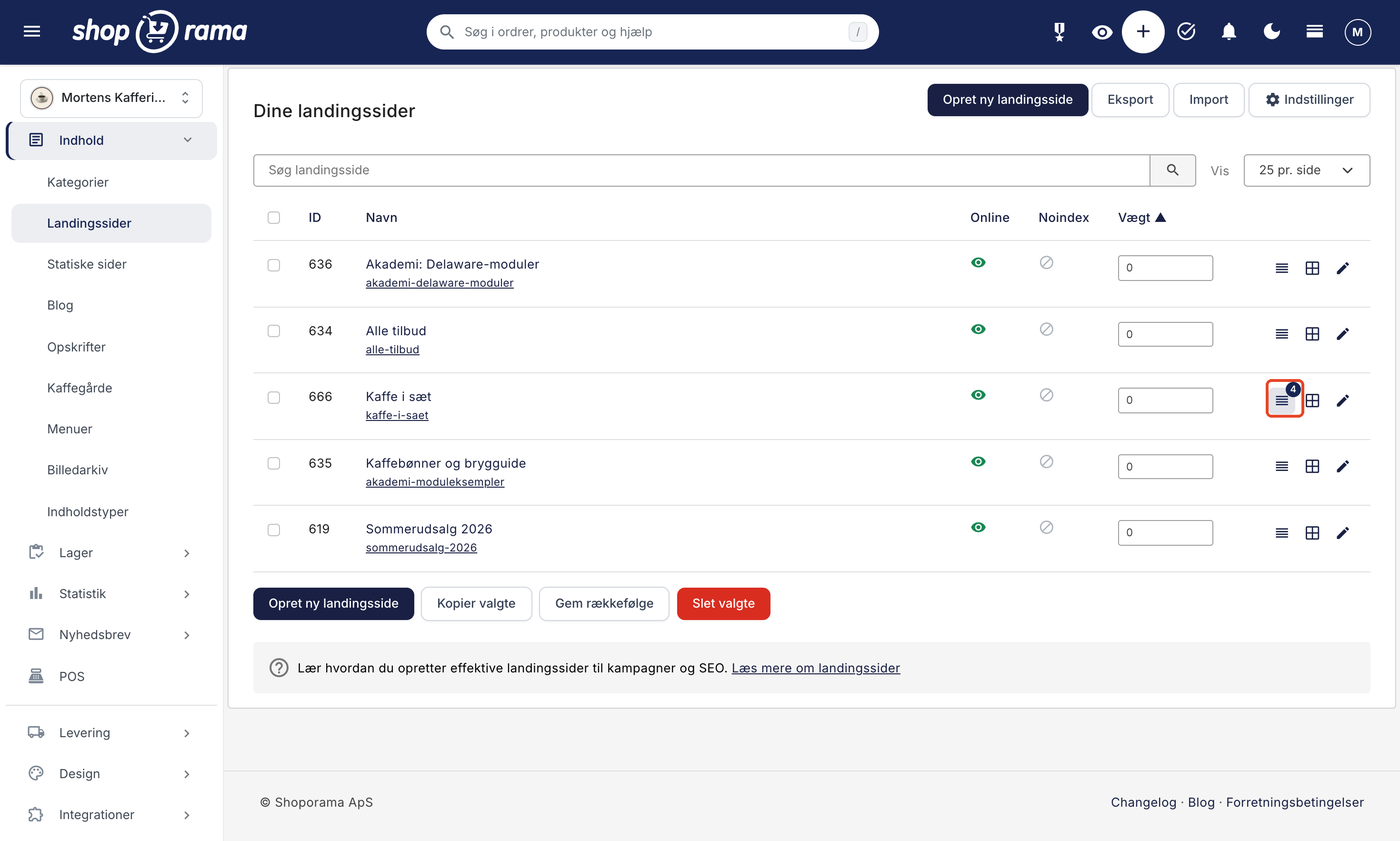Image resolution: width=1400 pixels, height=841 pixels.
Task: Click Vægt field for Alle tilbud row
Action: click(x=1165, y=334)
